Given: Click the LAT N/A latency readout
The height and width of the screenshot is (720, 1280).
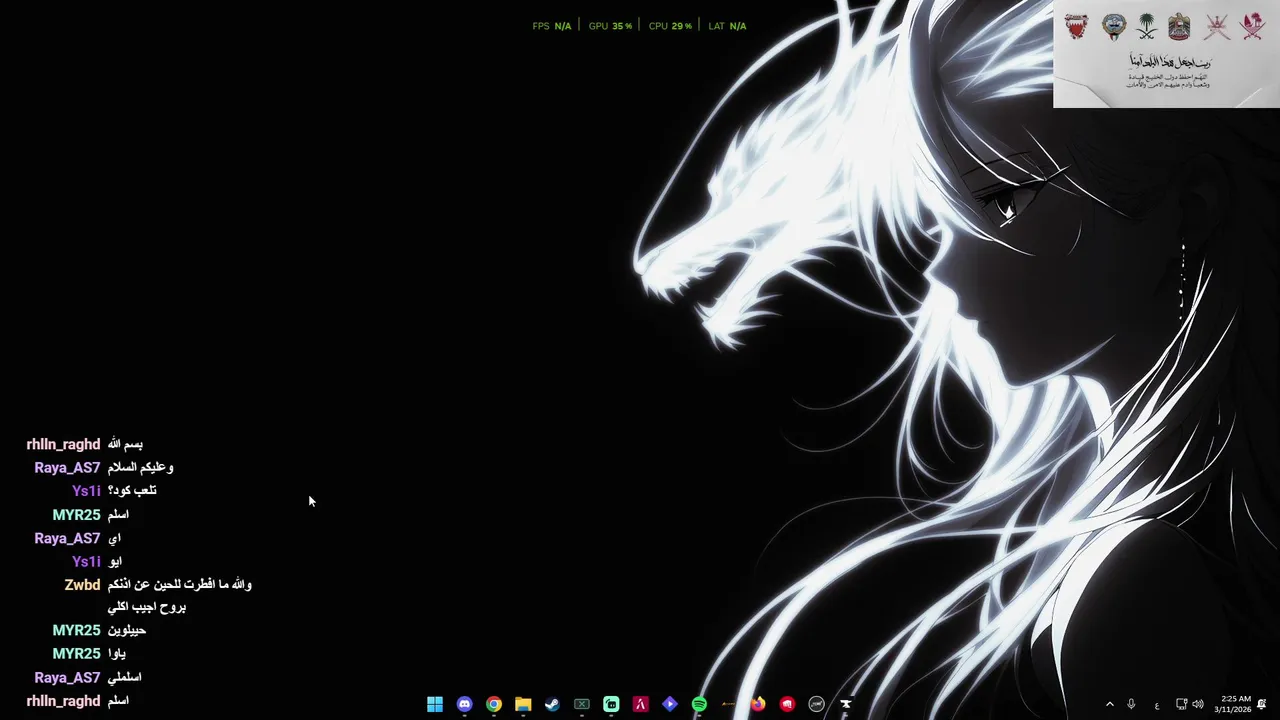Looking at the screenshot, I should [727, 26].
